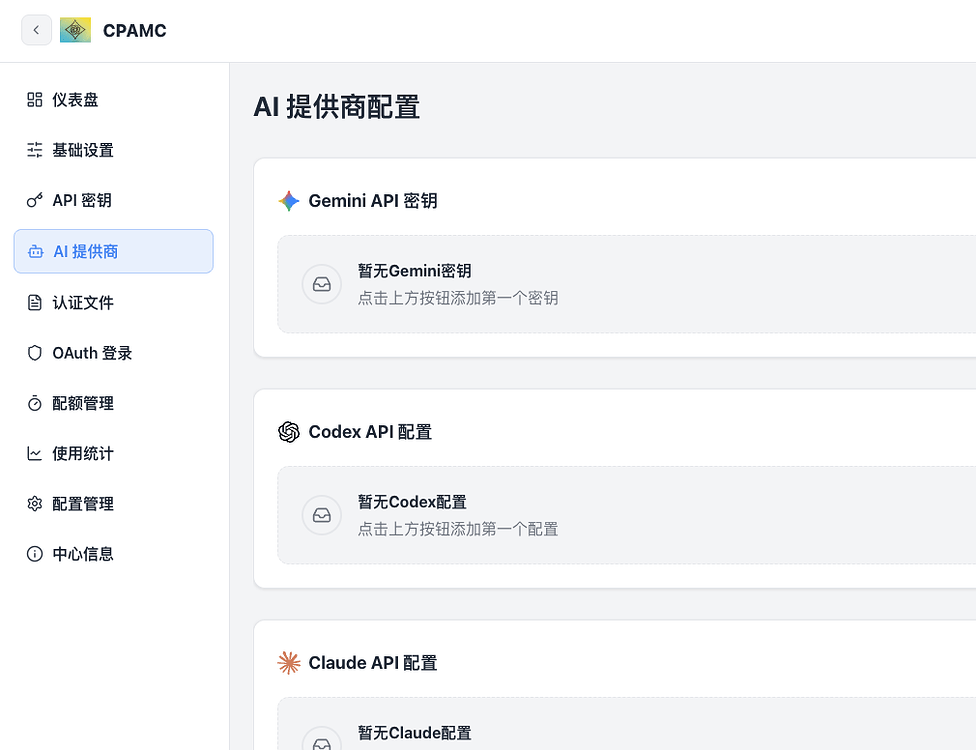Click the CPAMC title text

134,30
